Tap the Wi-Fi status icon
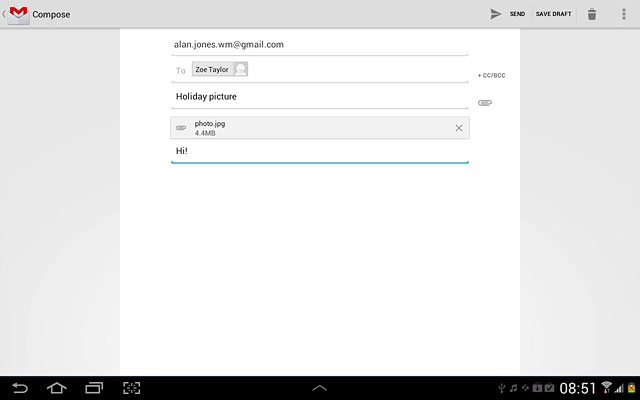640x400 pixels. pos(606,388)
